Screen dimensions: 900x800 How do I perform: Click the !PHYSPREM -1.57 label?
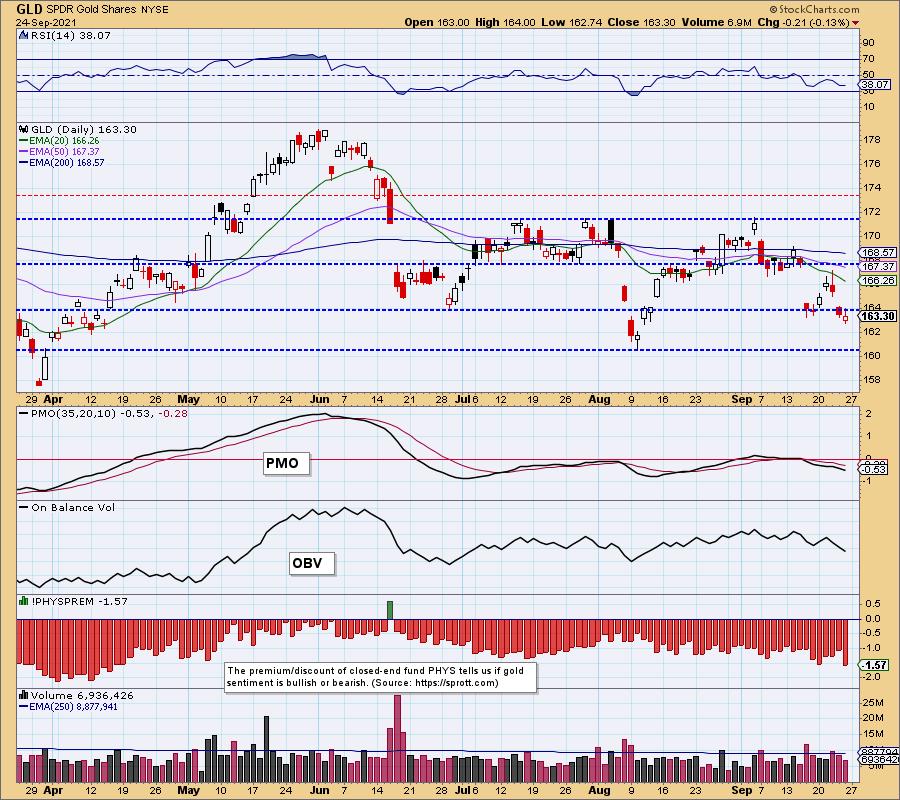pos(79,601)
